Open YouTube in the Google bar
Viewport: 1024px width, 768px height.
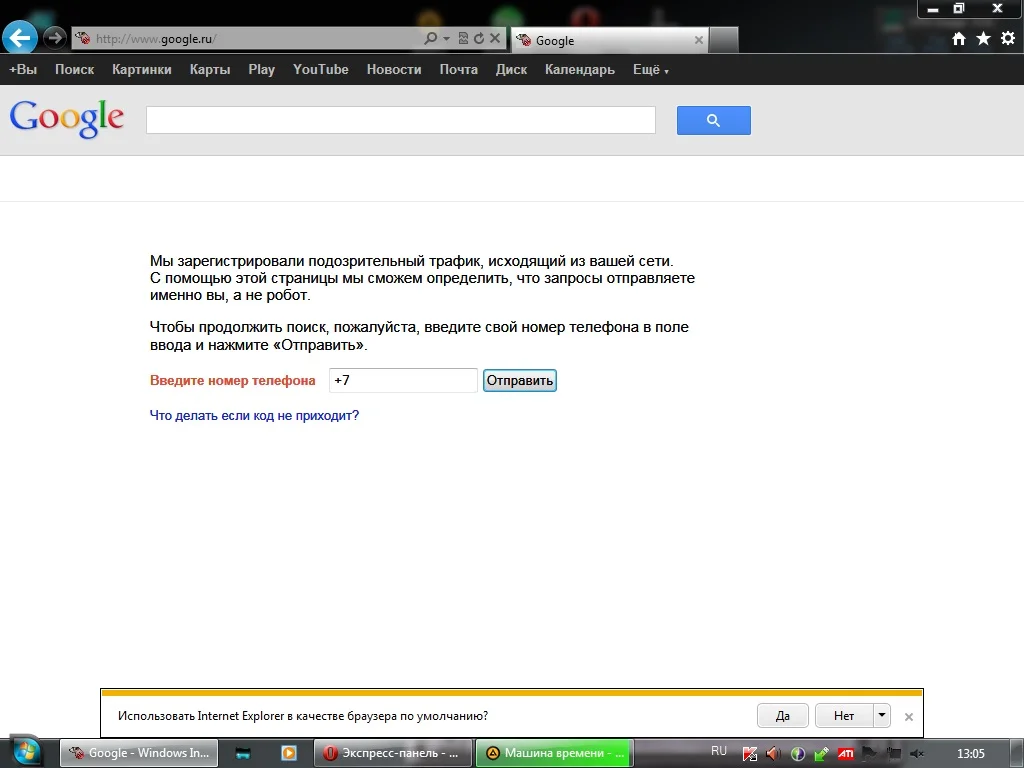click(x=321, y=69)
